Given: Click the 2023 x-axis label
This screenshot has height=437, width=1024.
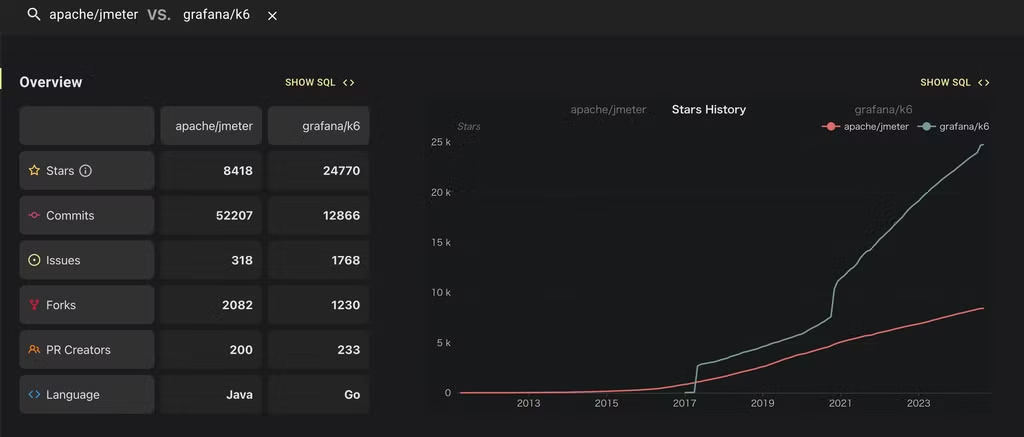Looking at the screenshot, I should pos(918,404).
